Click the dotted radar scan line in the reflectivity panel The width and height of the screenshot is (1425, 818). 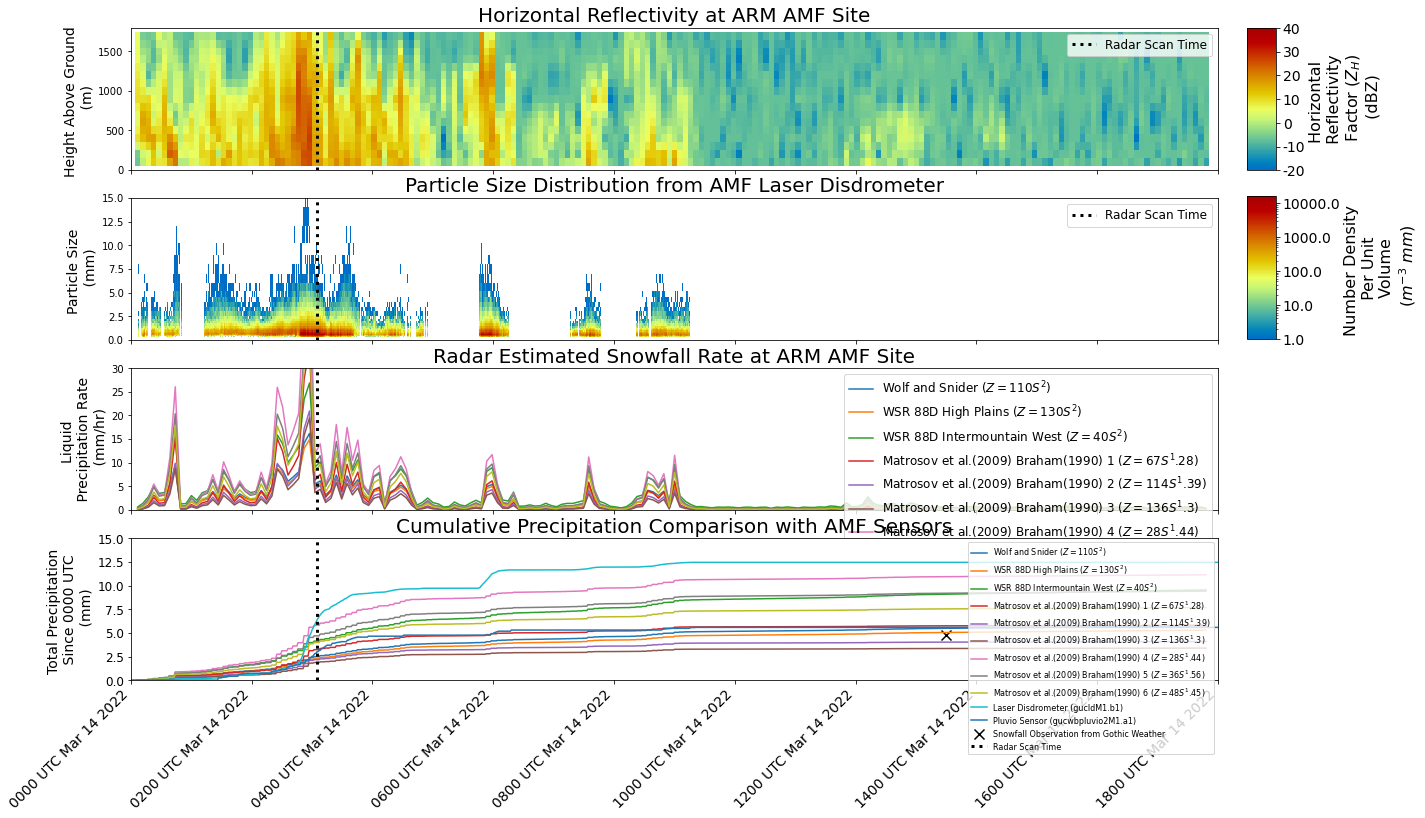click(317, 99)
